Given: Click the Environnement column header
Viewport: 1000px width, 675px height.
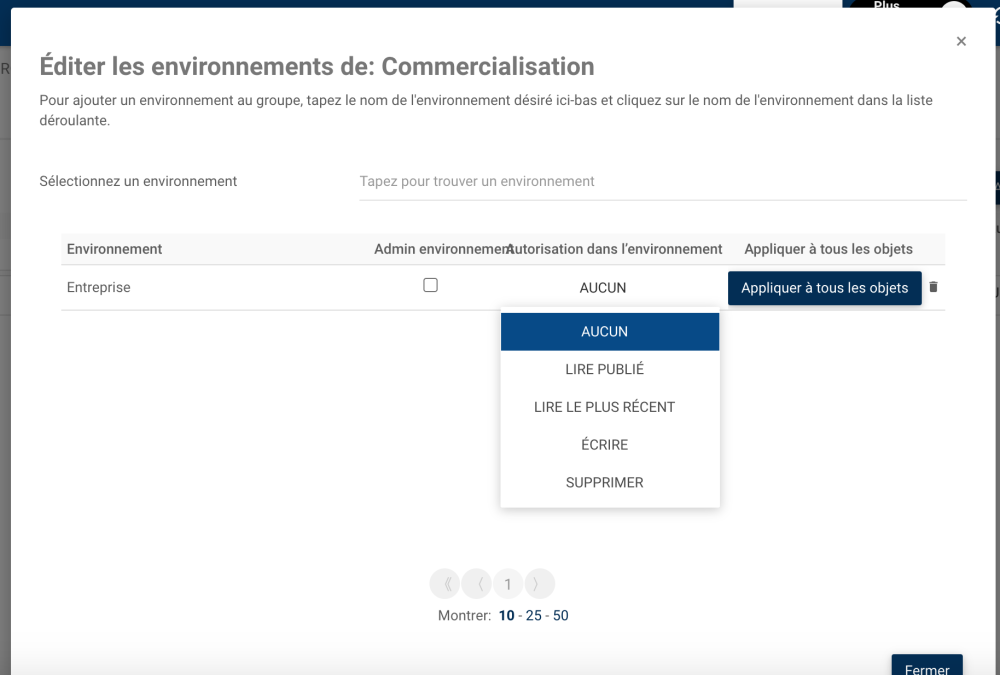Looking at the screenshot, I should click(114, 249).
